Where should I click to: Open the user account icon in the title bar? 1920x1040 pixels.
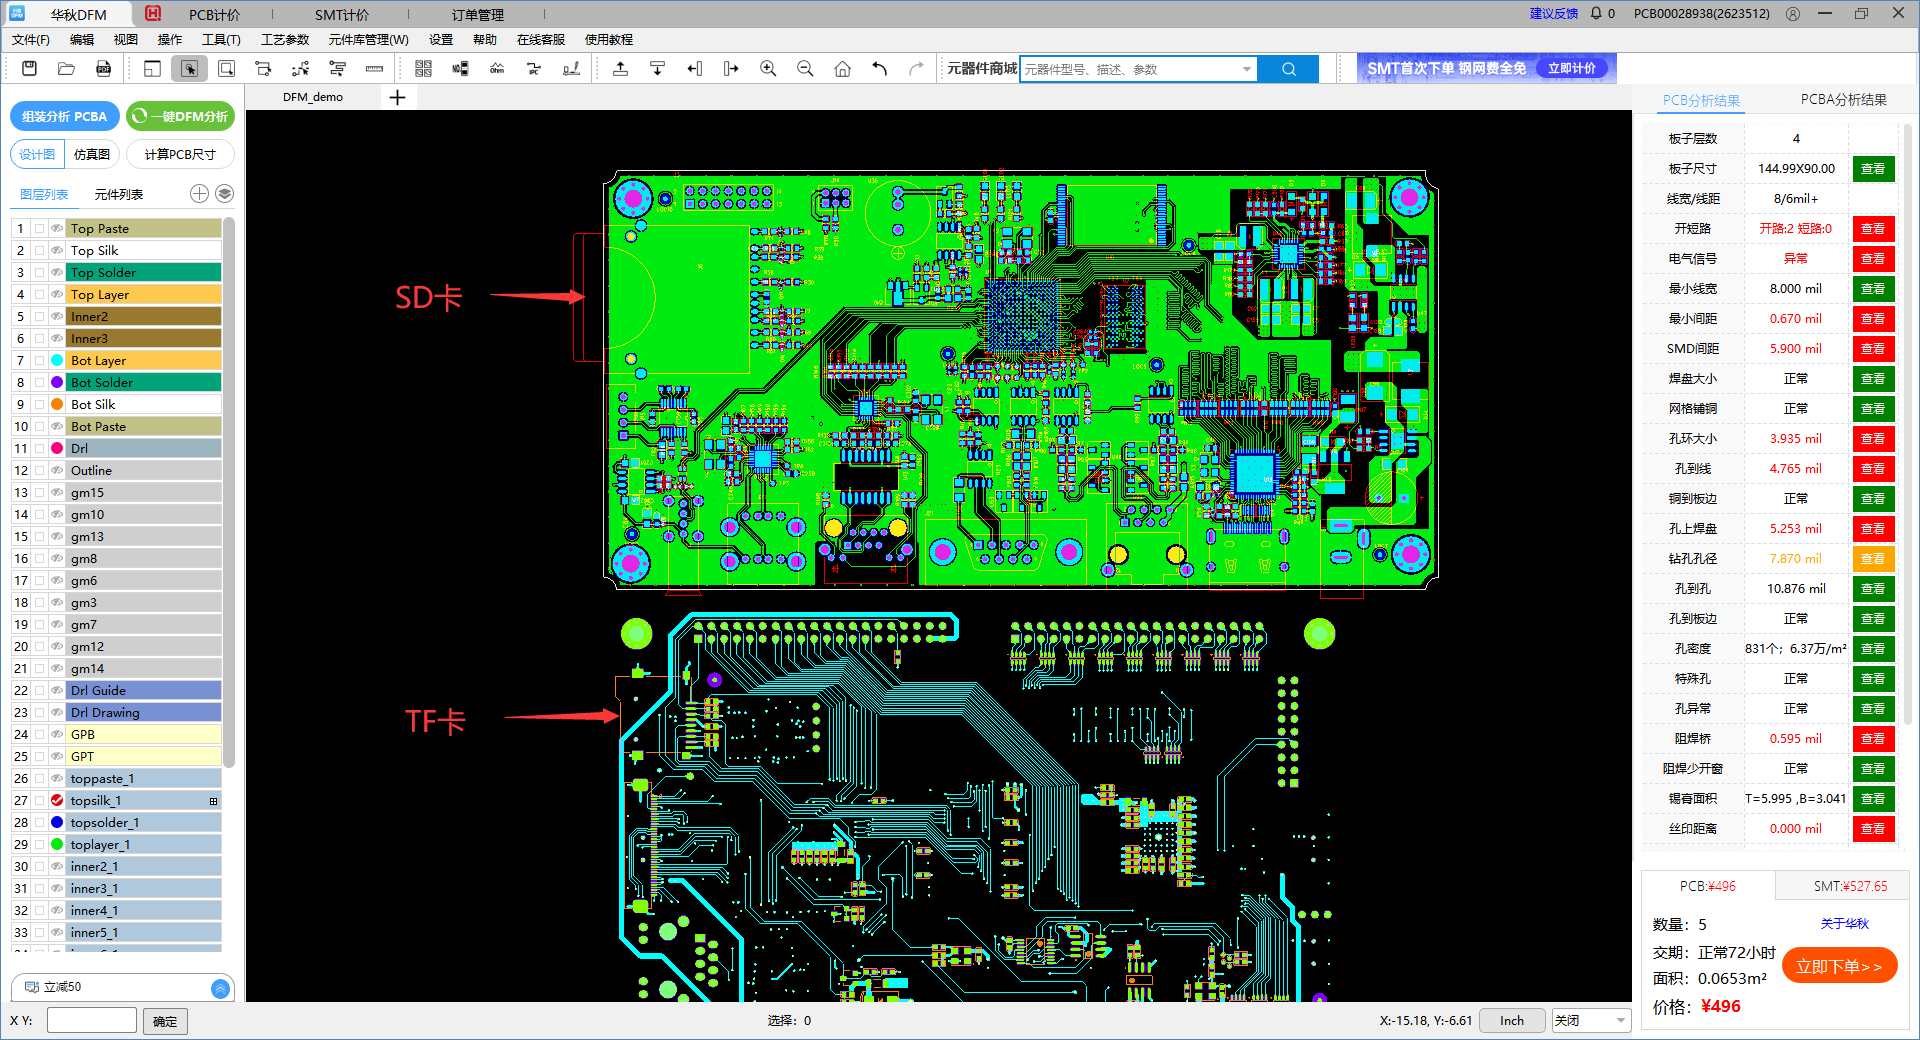tap(1793, 14)
